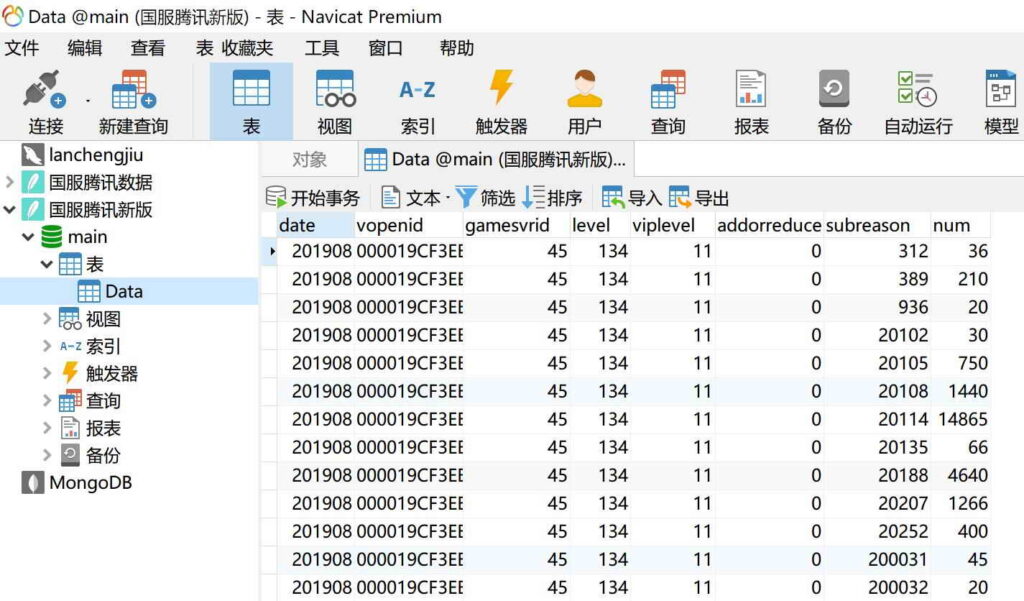1024x601 pixels.
Task: Click the 触发器 trigger lightning icon
Action: point(501,101)
